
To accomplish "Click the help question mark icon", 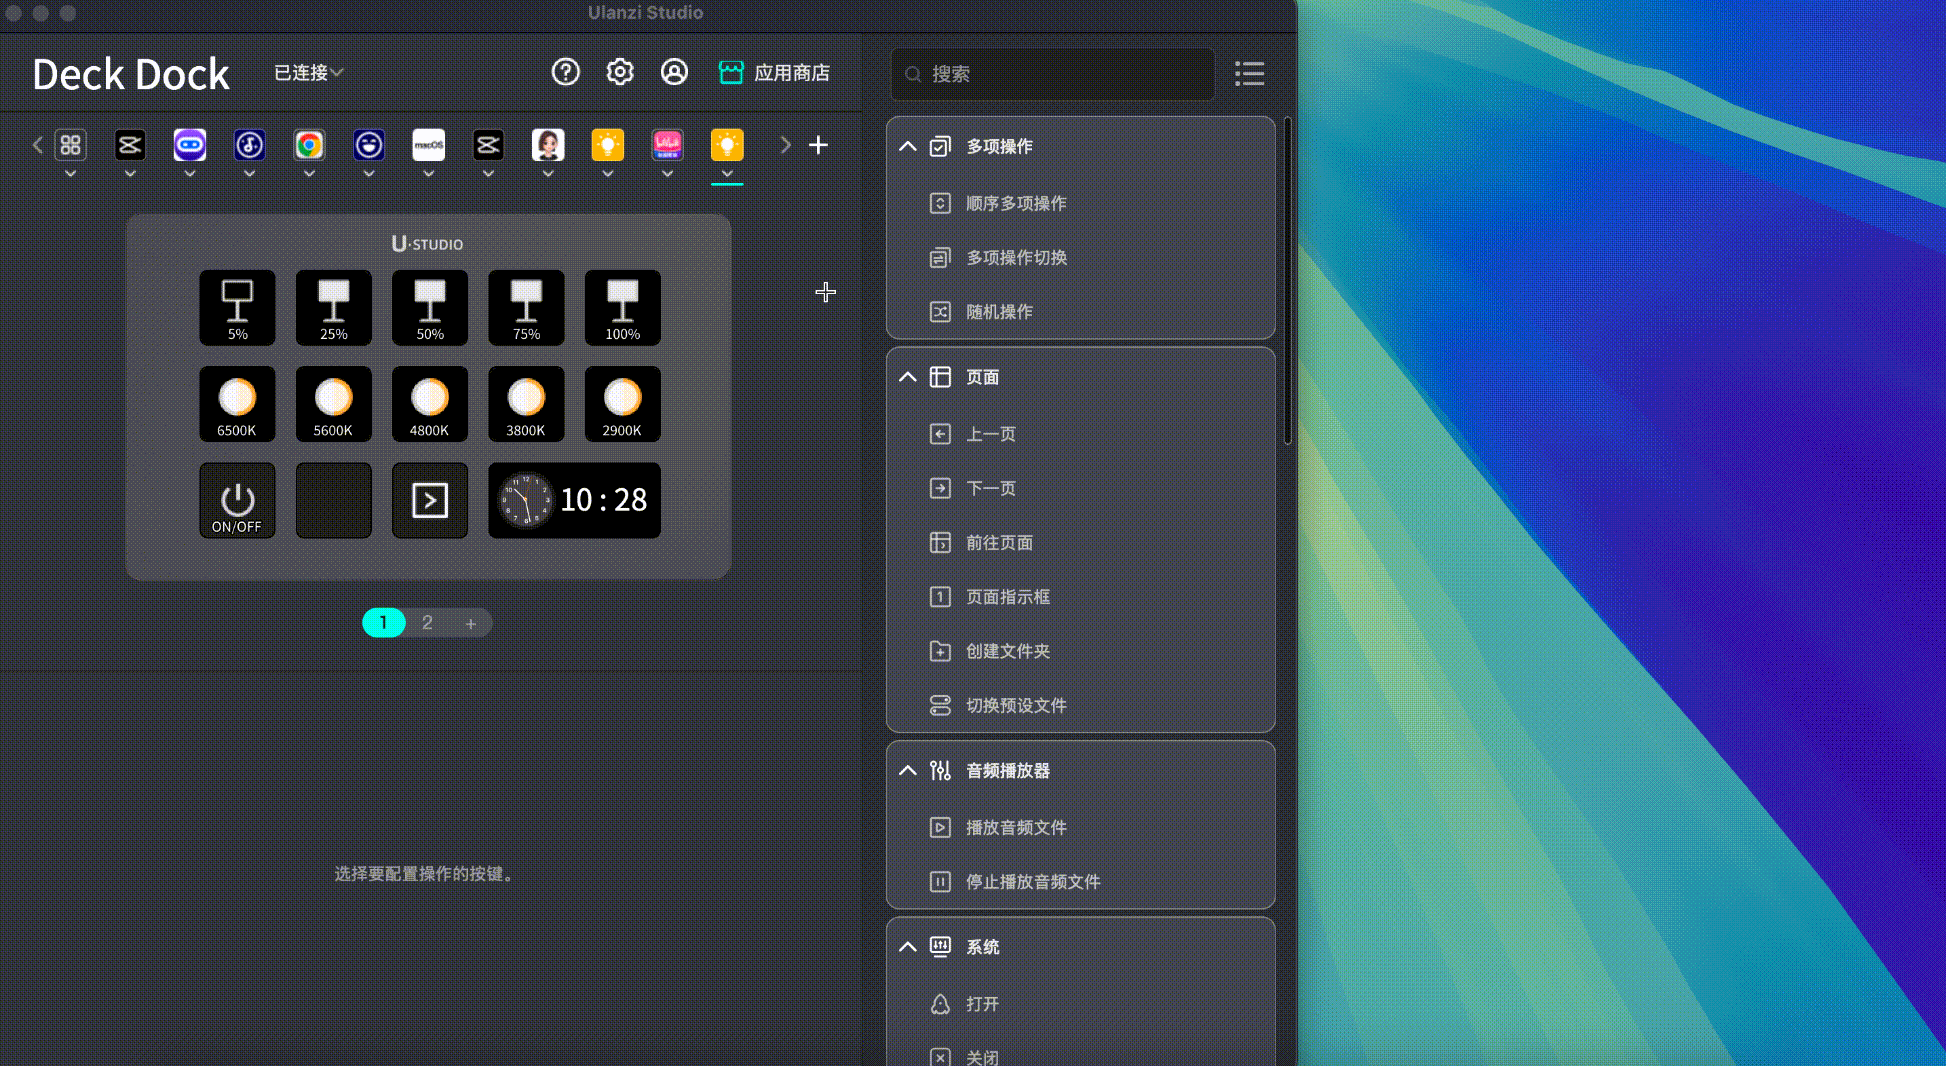I will [x=566, y=72].
